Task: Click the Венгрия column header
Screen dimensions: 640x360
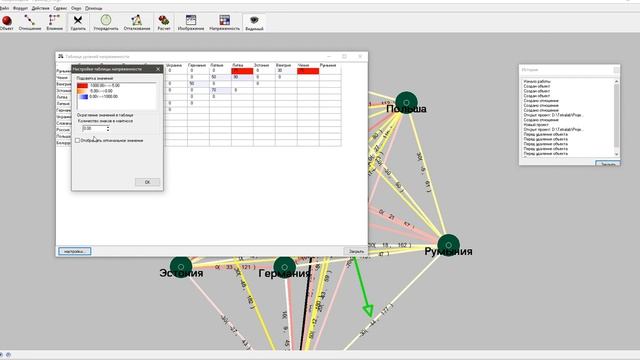Action: click(x=283, y=65)
